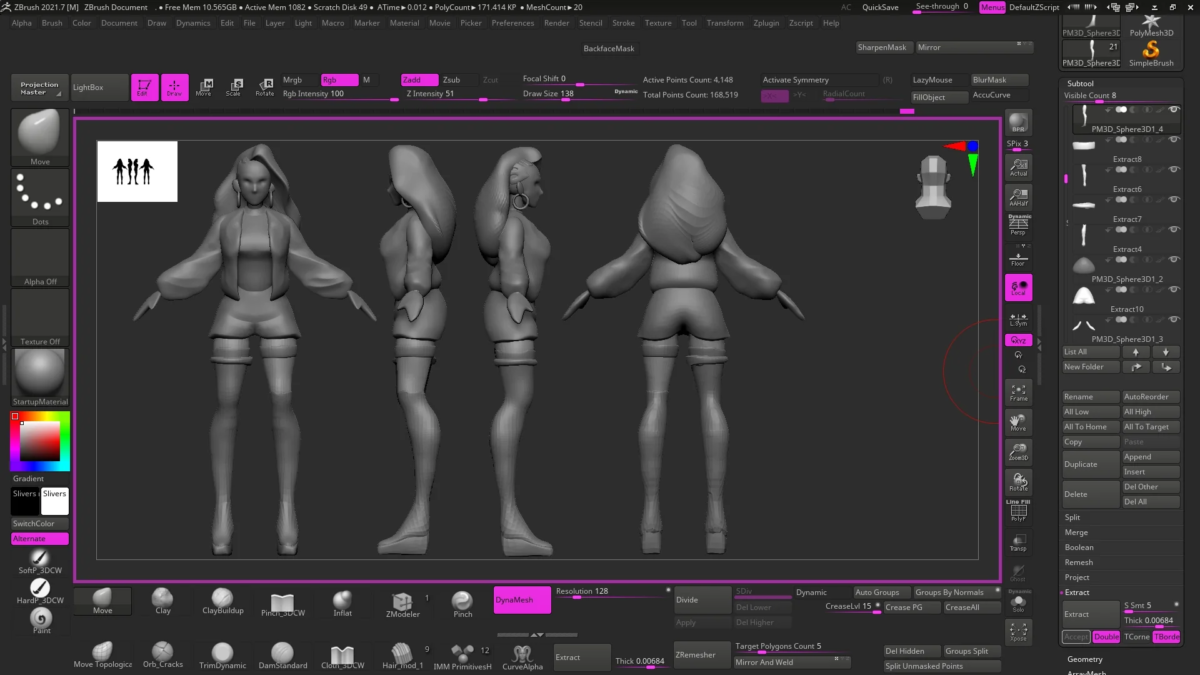The image size is (1200, 675).
Task: Open the Stroke menu
Action: click(623, 23)
